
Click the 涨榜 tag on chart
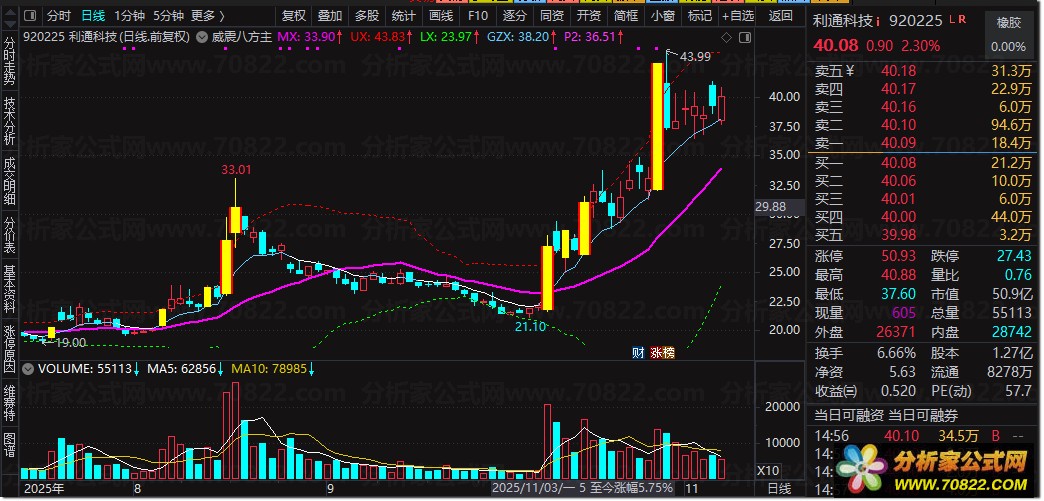coord(662,352)
